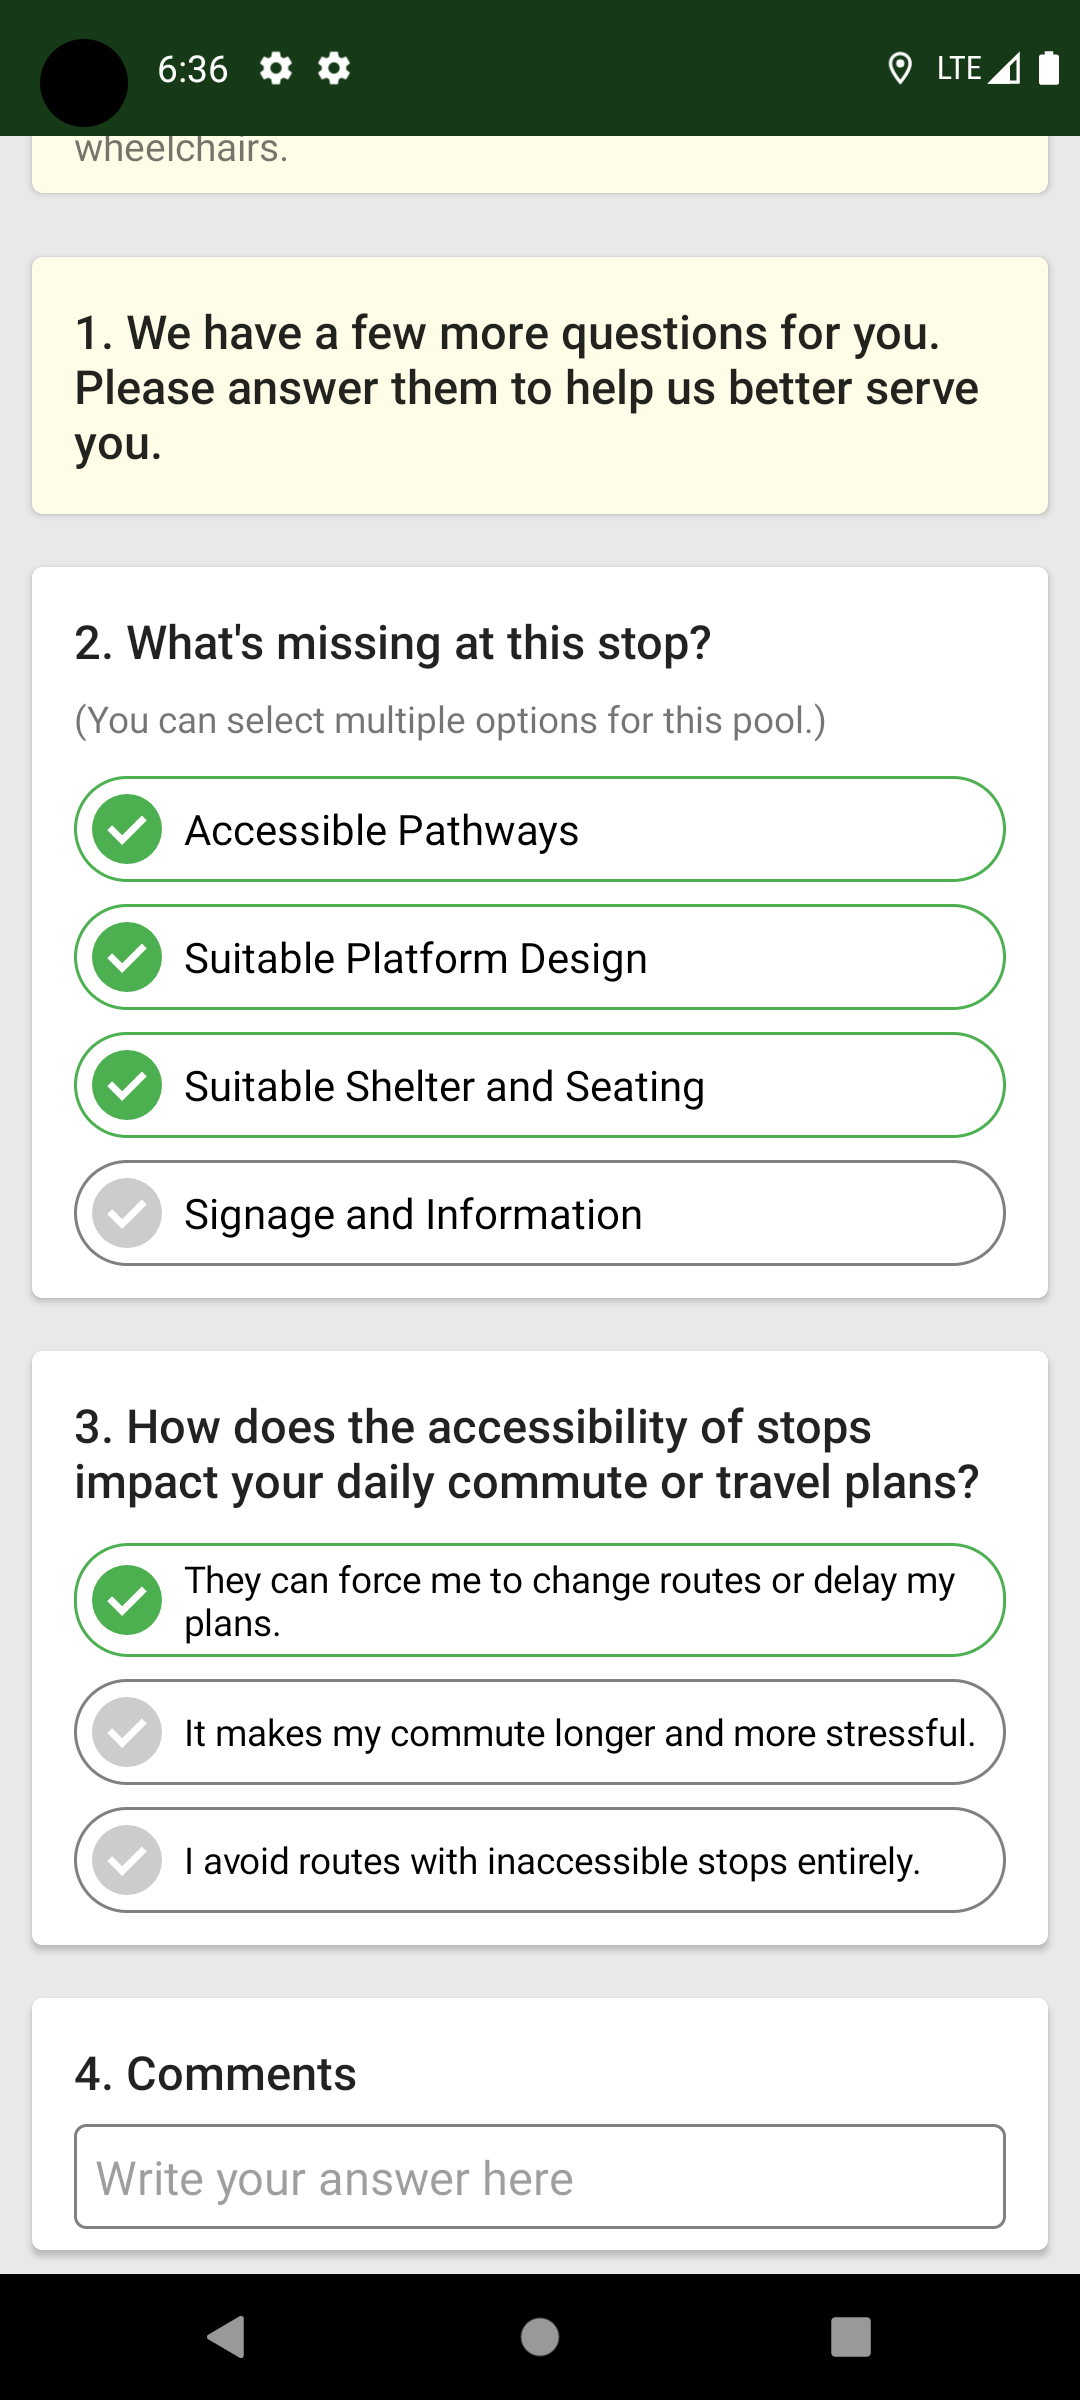Screen dimensions: 1080x2400
Task: Tap the 'What's missing at this stop?' heading
Action: (393, 643)
